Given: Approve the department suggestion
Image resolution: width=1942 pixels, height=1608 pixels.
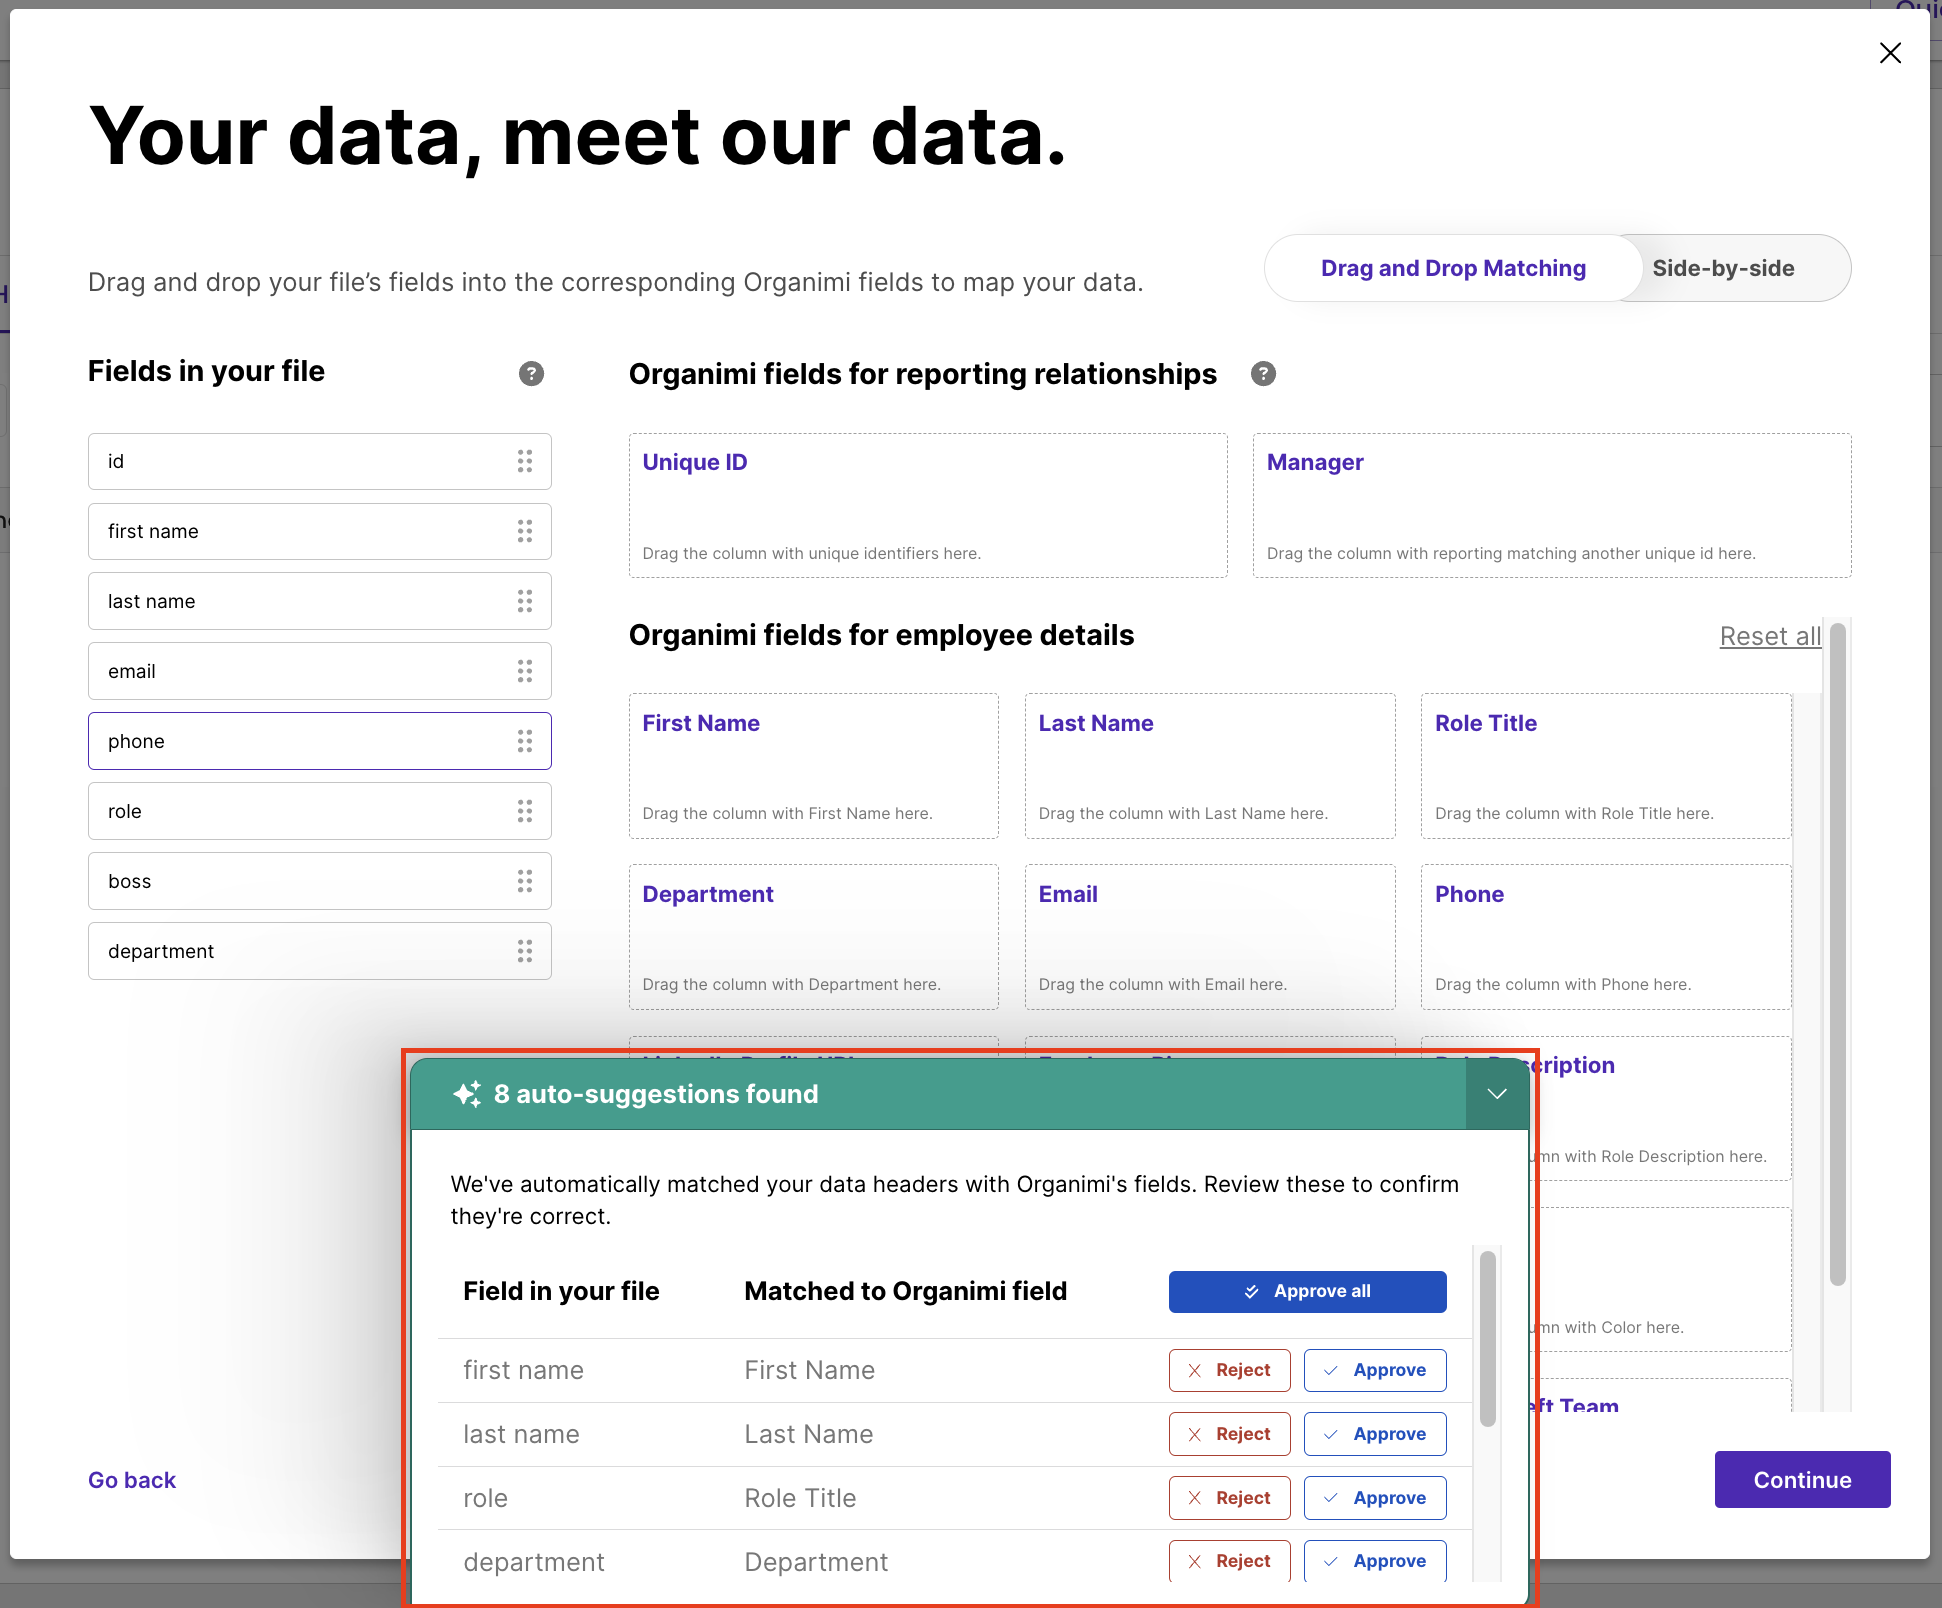Looking at the screenshot, I should coord(1375,1561).
